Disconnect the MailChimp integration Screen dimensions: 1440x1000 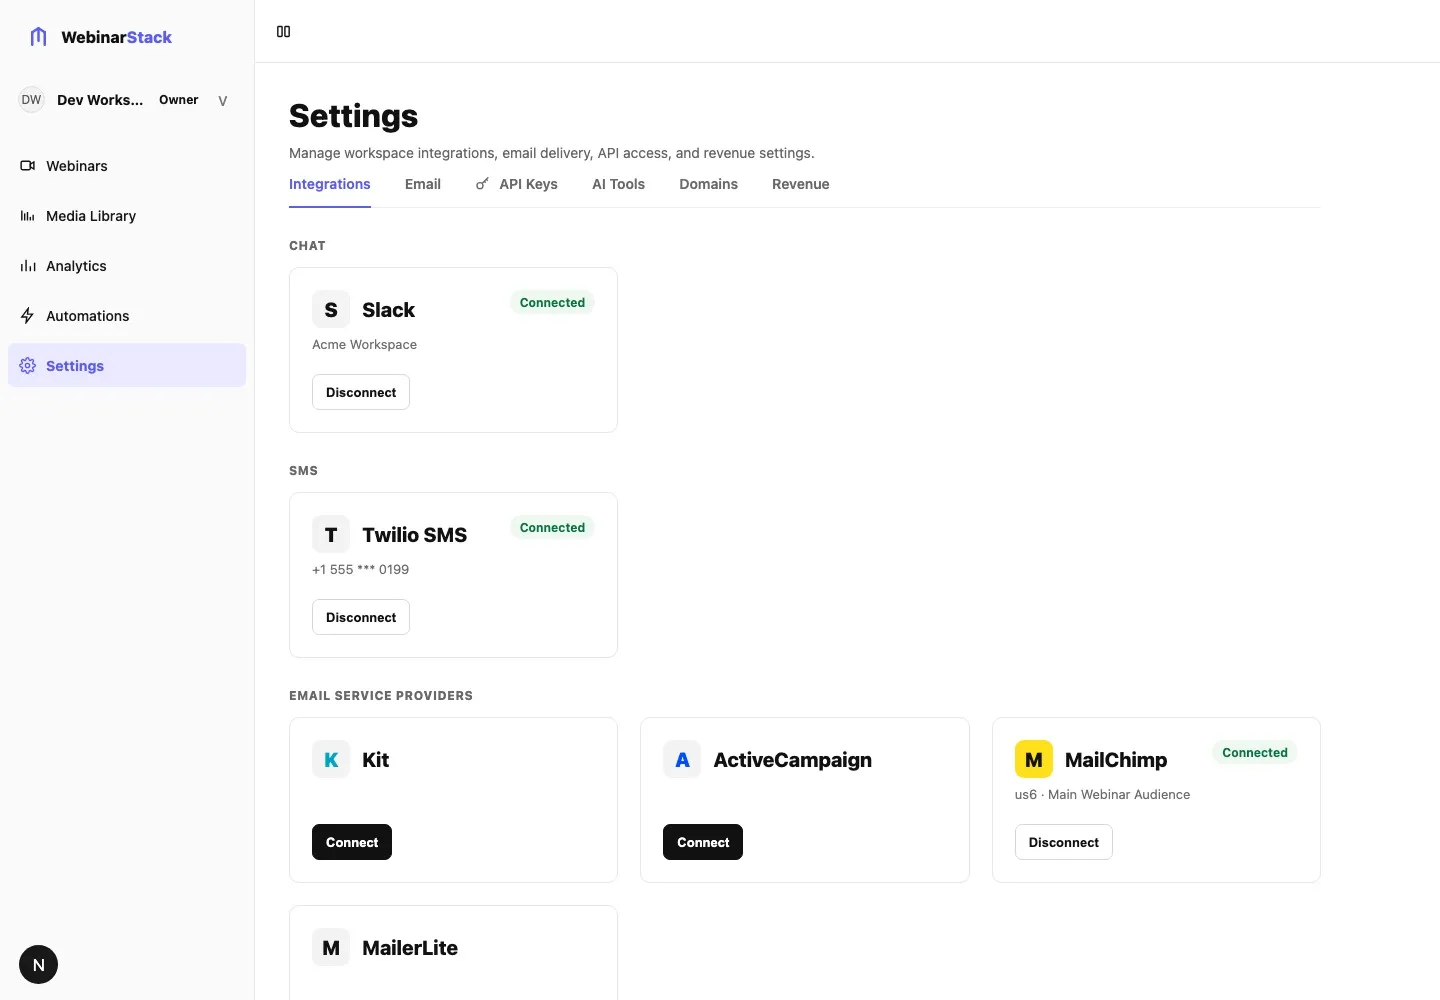[x=1064, y=842]
